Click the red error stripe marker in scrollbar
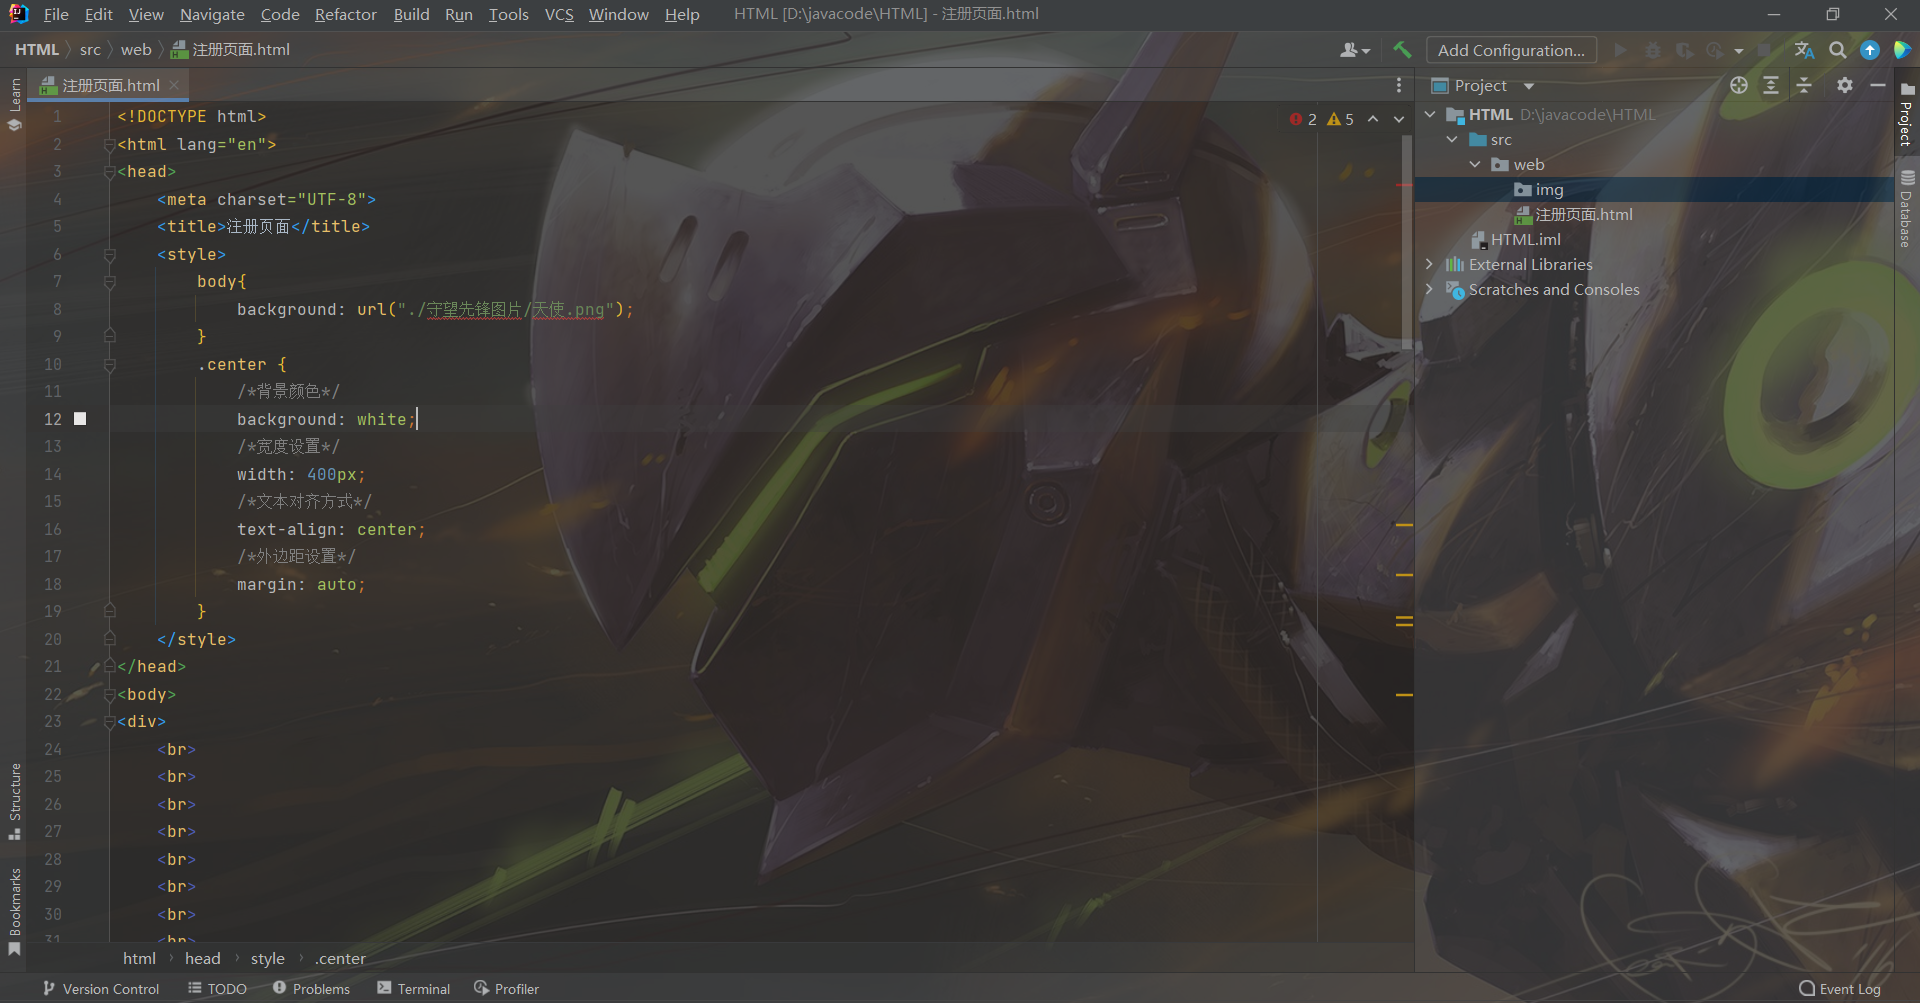This screenshot has height=1003, width=1920. [x=1404, y=185]
